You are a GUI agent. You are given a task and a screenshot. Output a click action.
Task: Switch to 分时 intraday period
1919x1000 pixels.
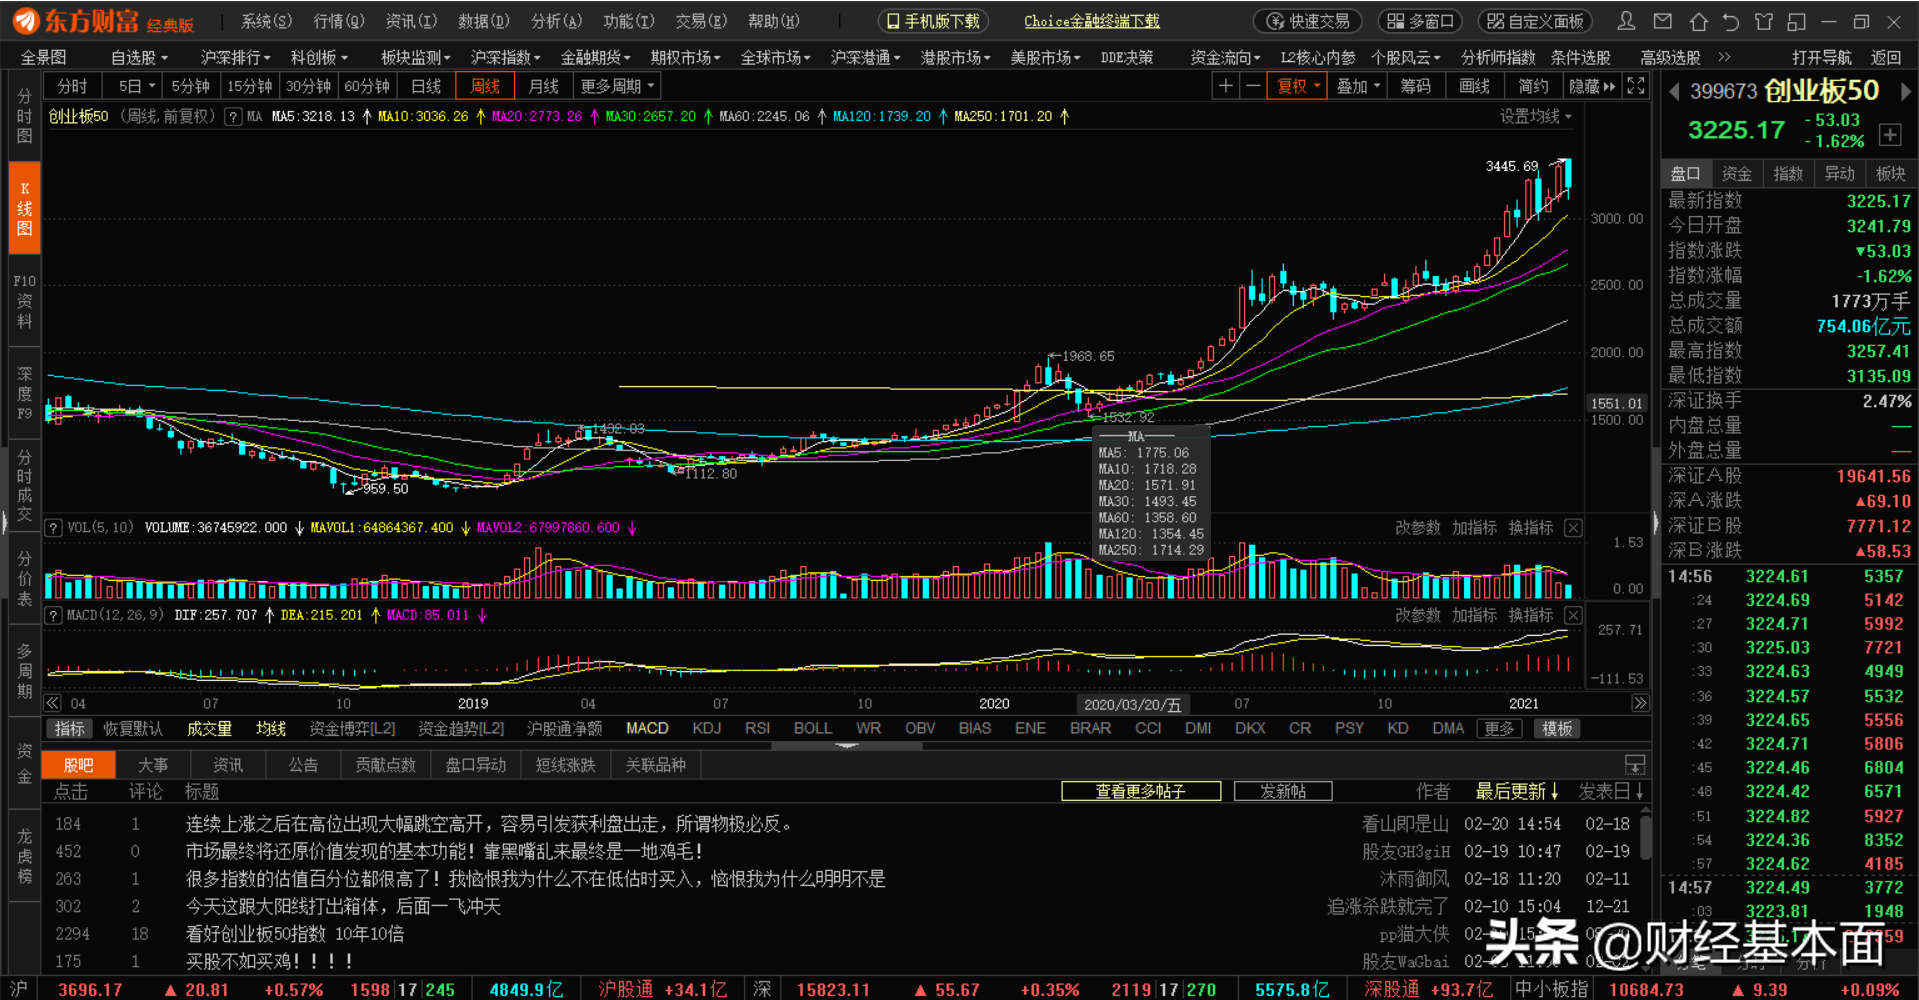pos(72,86)
